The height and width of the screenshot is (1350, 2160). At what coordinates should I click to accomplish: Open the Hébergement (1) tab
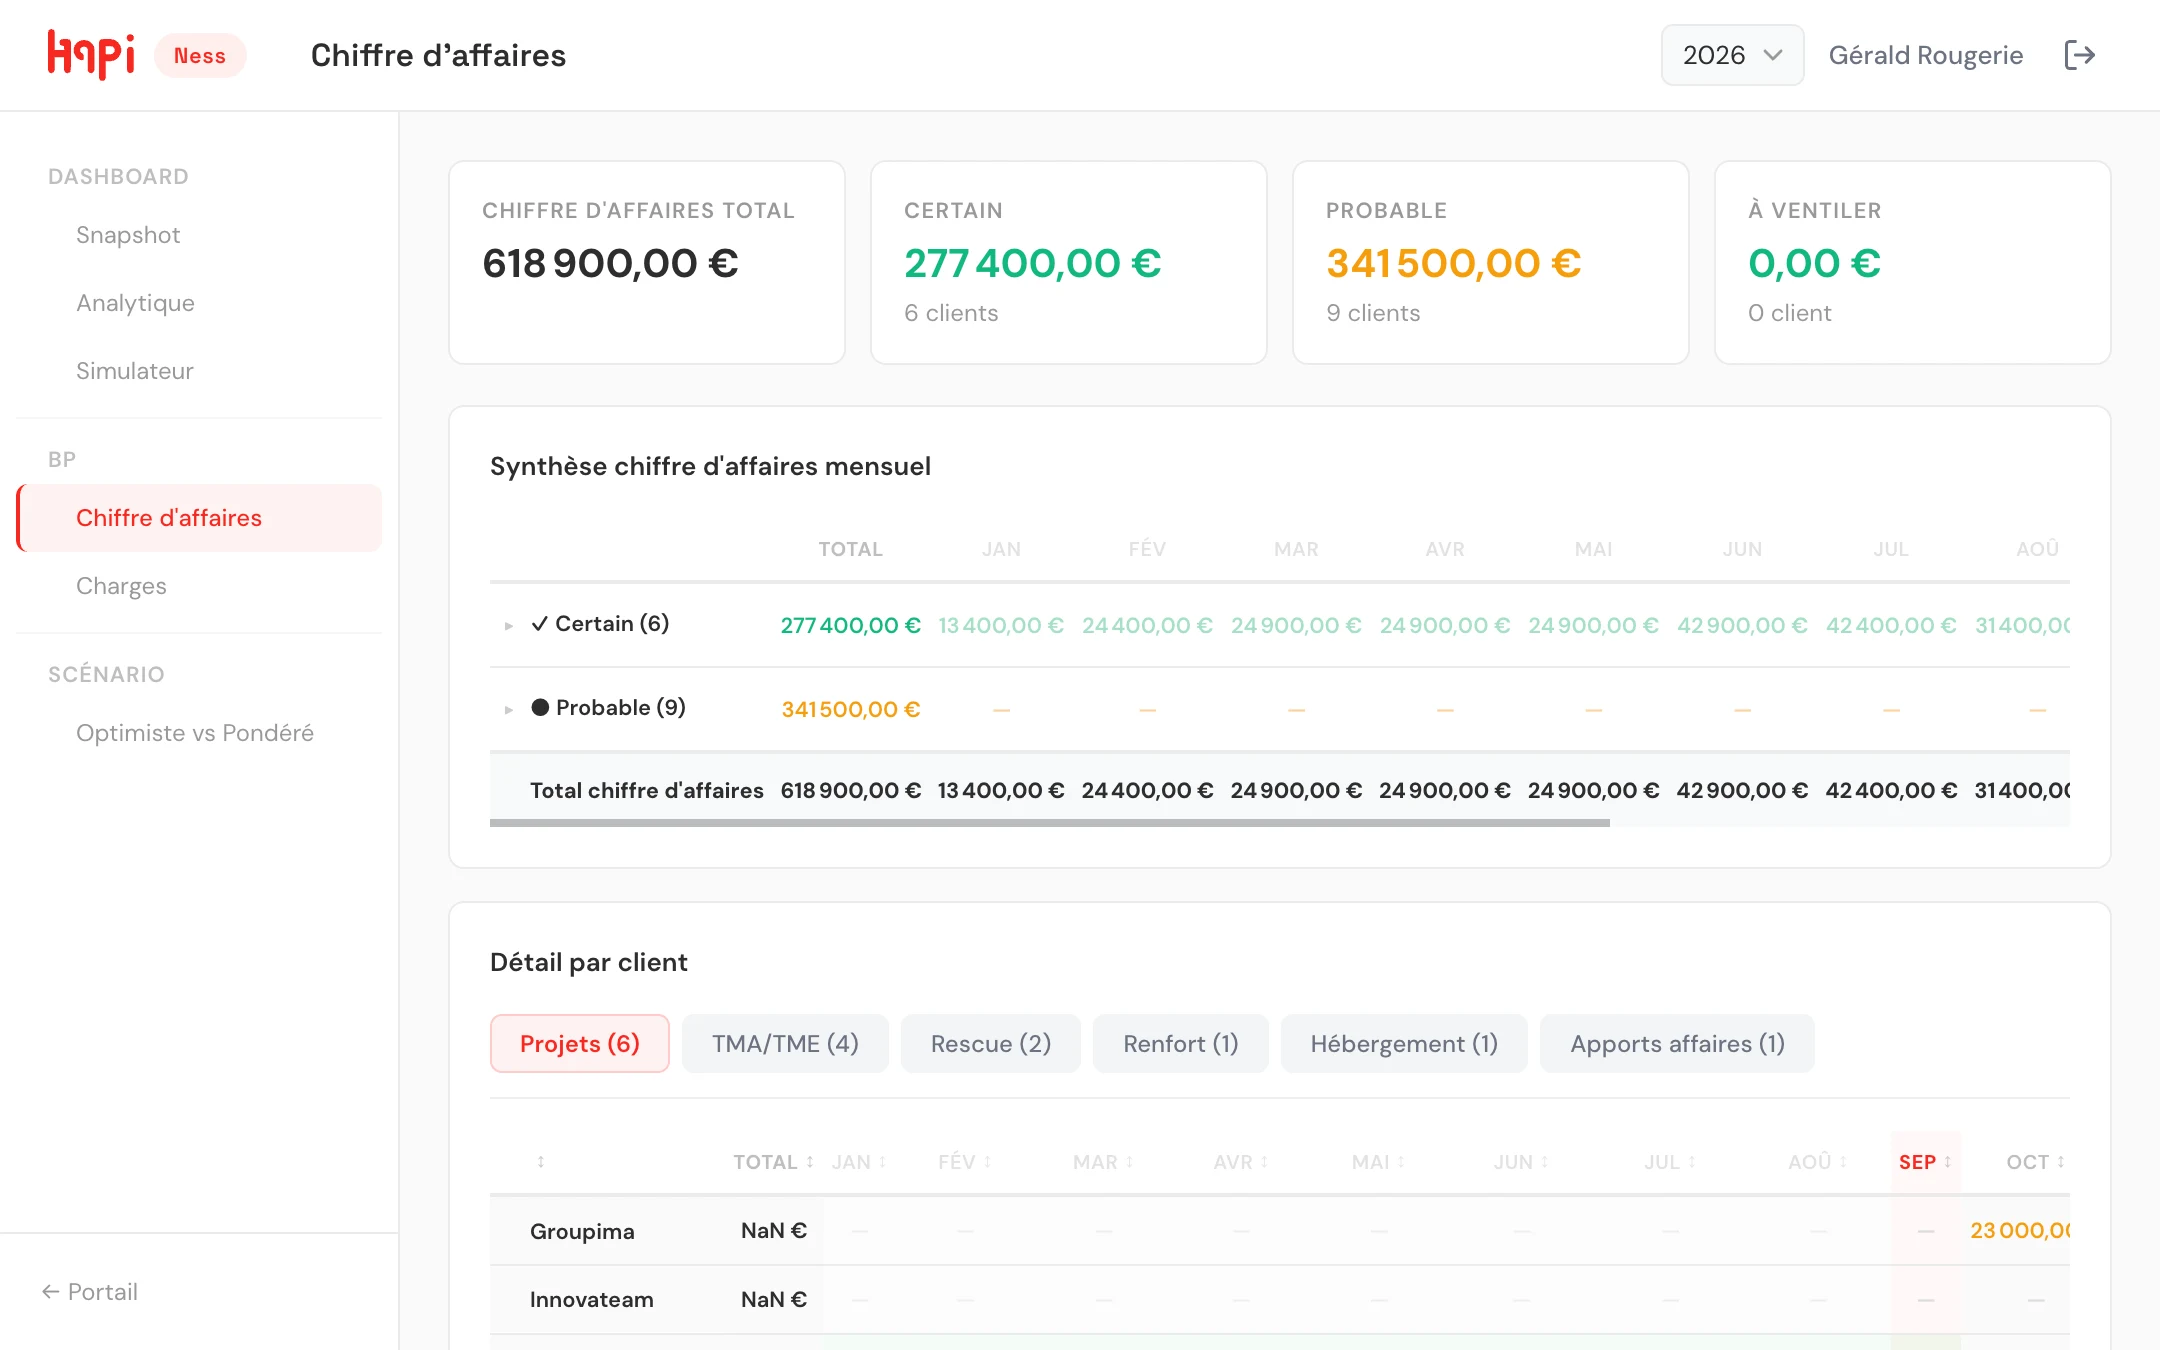click(1404, 1044)
